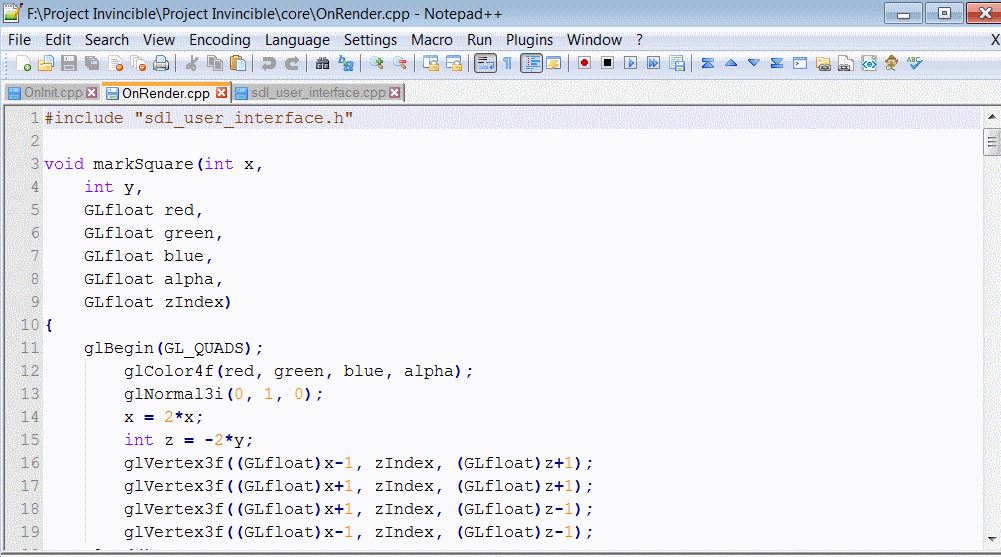Open the Macro menu
This screenshot has width=1001, height=557.
(432, 40)
